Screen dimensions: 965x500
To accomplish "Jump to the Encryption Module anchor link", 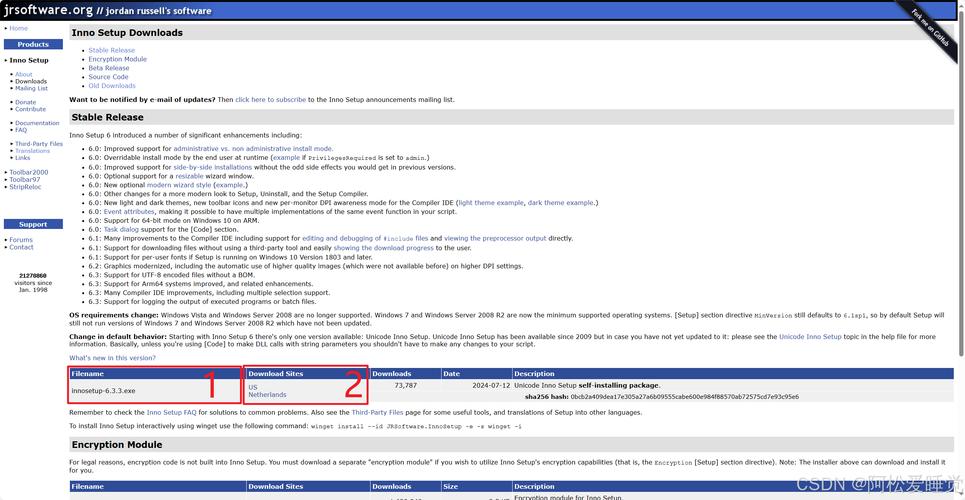I will point(118,59).
